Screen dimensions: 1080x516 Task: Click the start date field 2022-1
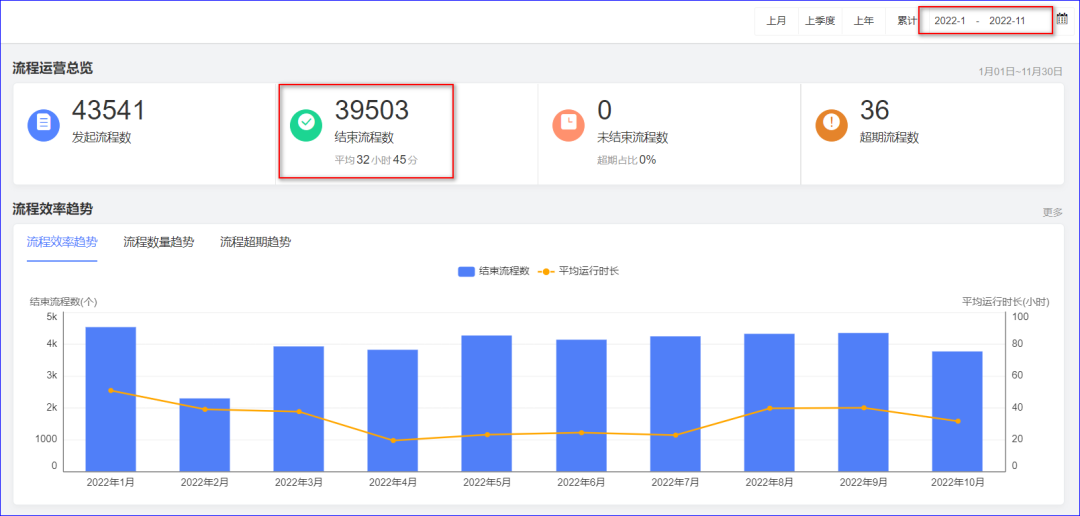948,21
